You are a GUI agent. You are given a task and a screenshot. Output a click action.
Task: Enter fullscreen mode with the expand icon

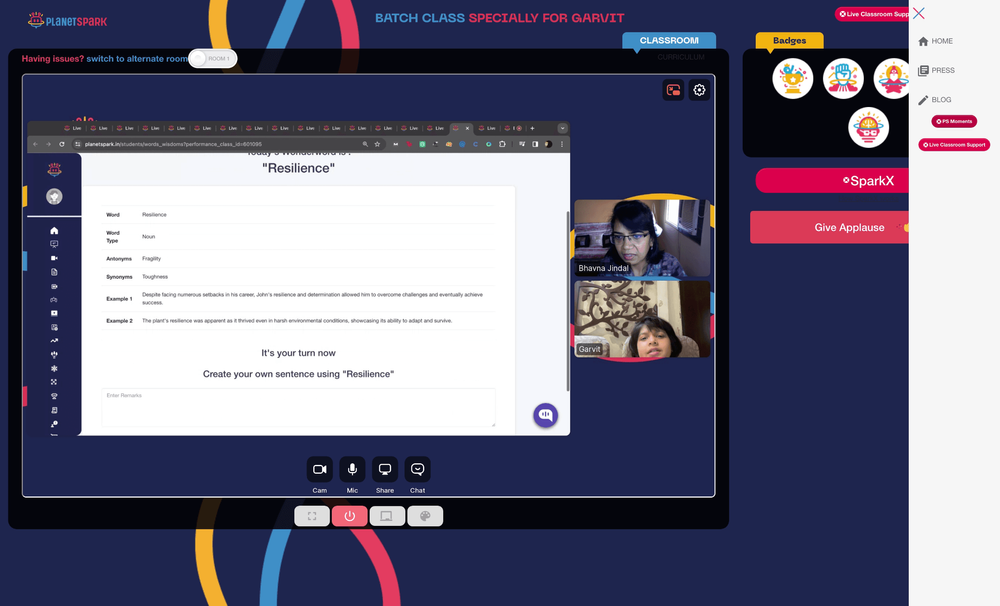312,516
